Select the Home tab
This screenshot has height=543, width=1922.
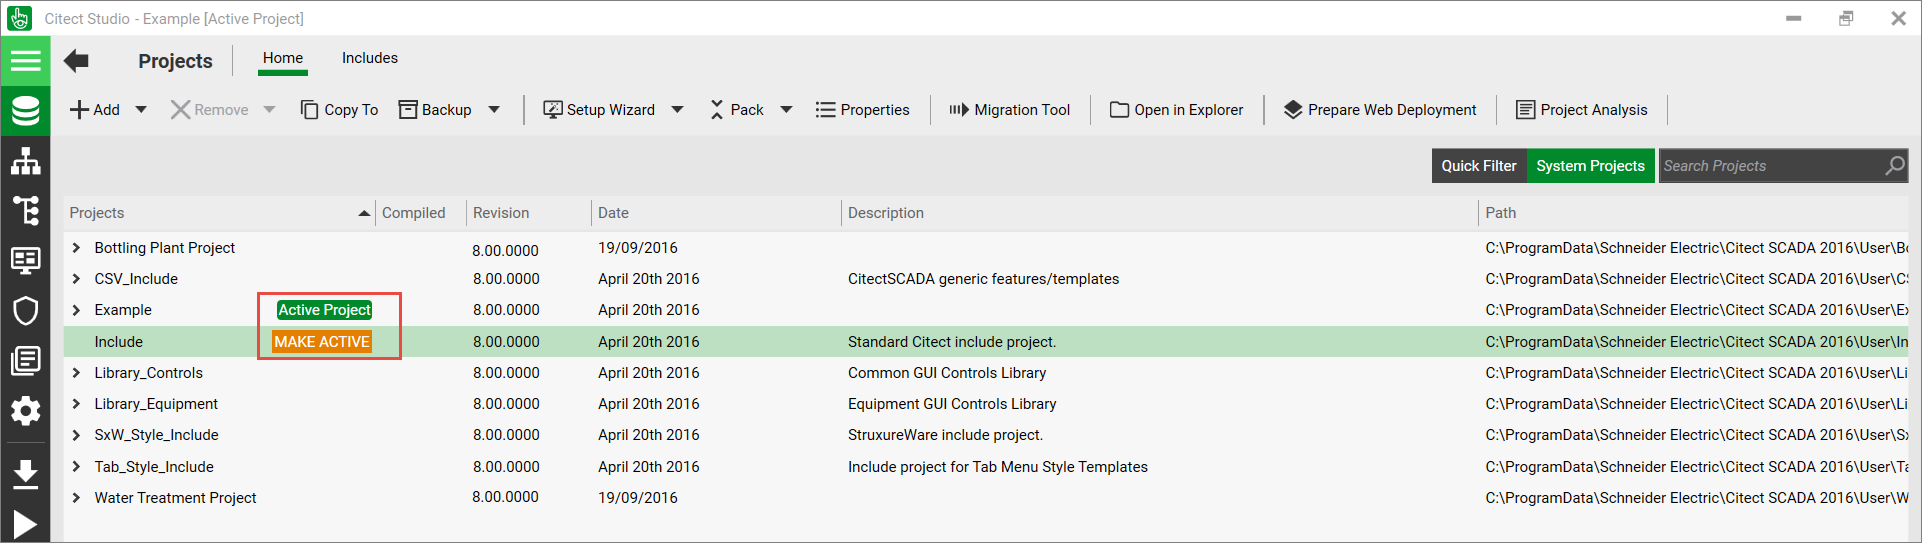coord(283,58)
